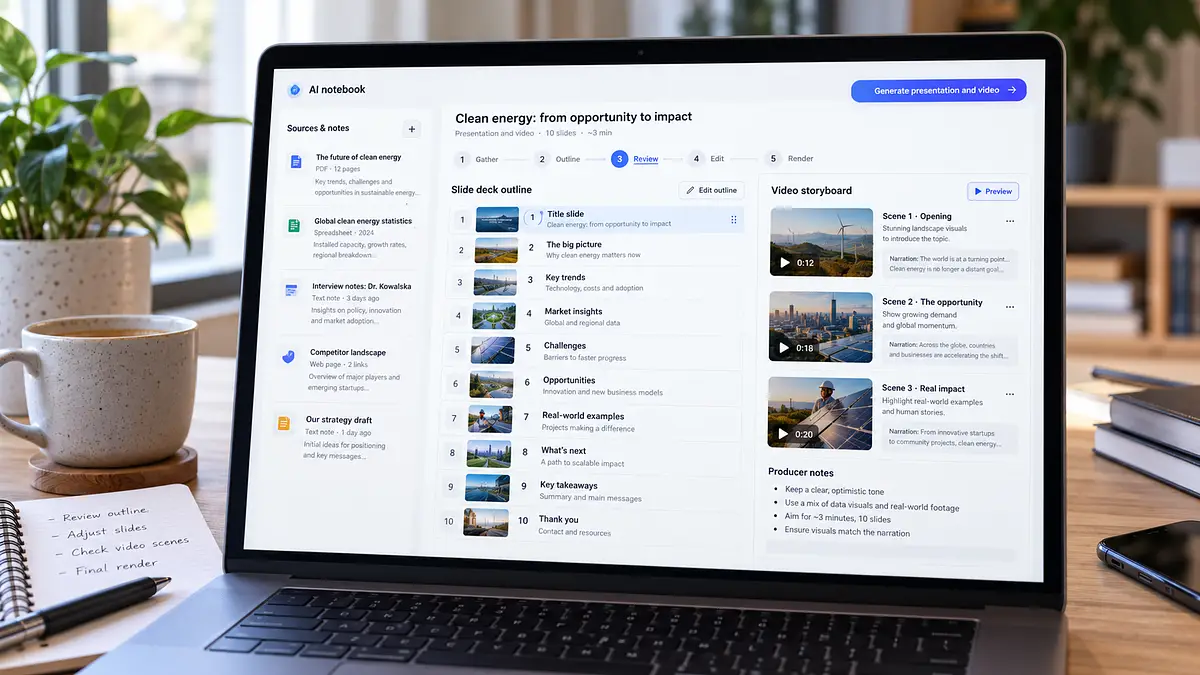Click the 'Sources & notes' heading
Viewport: 1200px width, 675px height.
pos(318,128)
